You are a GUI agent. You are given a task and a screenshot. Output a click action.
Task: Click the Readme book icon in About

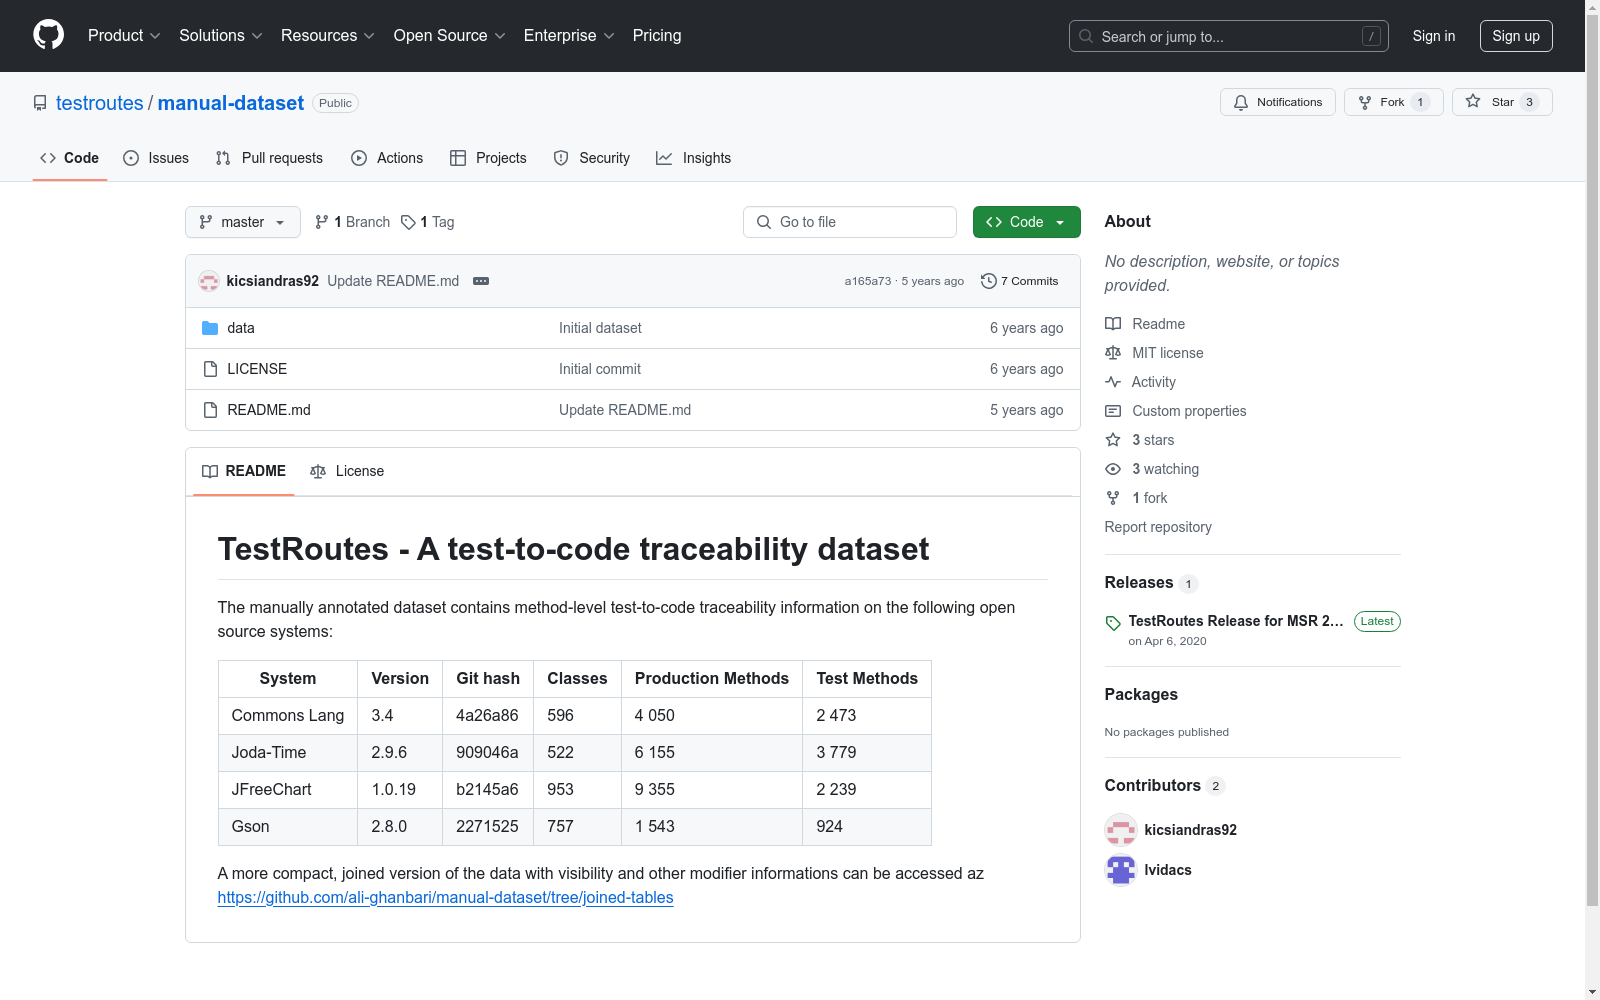tap(1113, 324)
